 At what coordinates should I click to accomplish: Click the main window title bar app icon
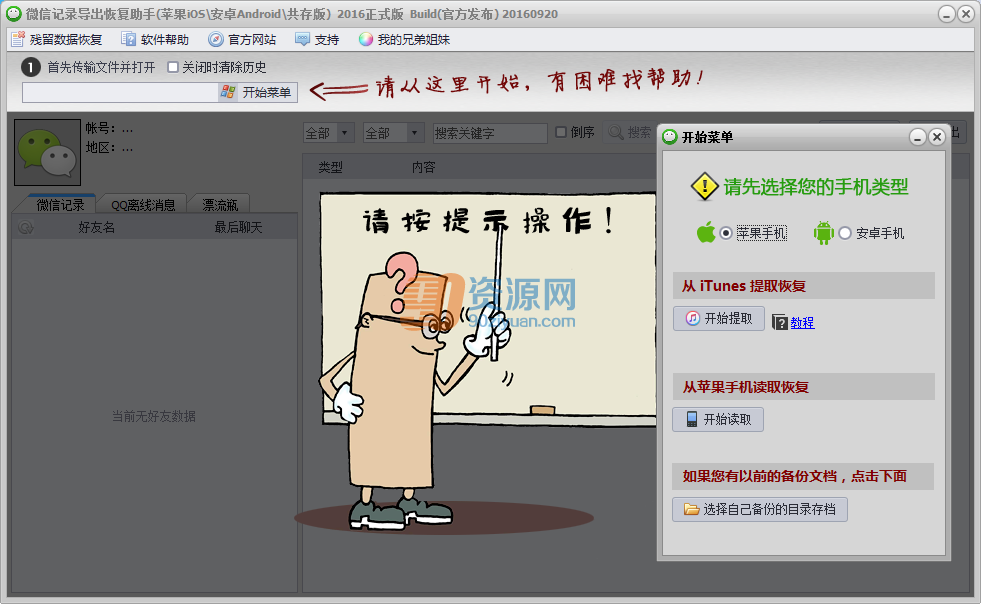pyautogui.click(x=14, y=14)
